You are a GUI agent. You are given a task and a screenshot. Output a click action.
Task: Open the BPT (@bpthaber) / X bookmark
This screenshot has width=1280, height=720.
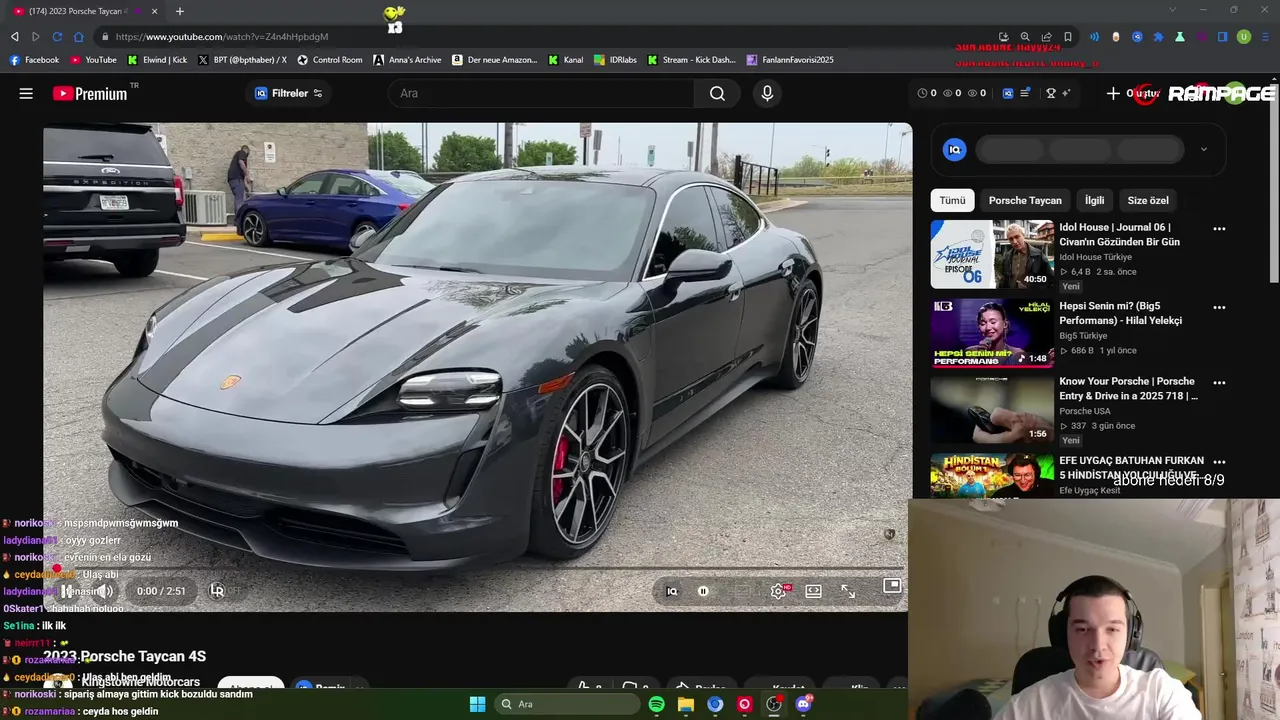coord(242,60)
